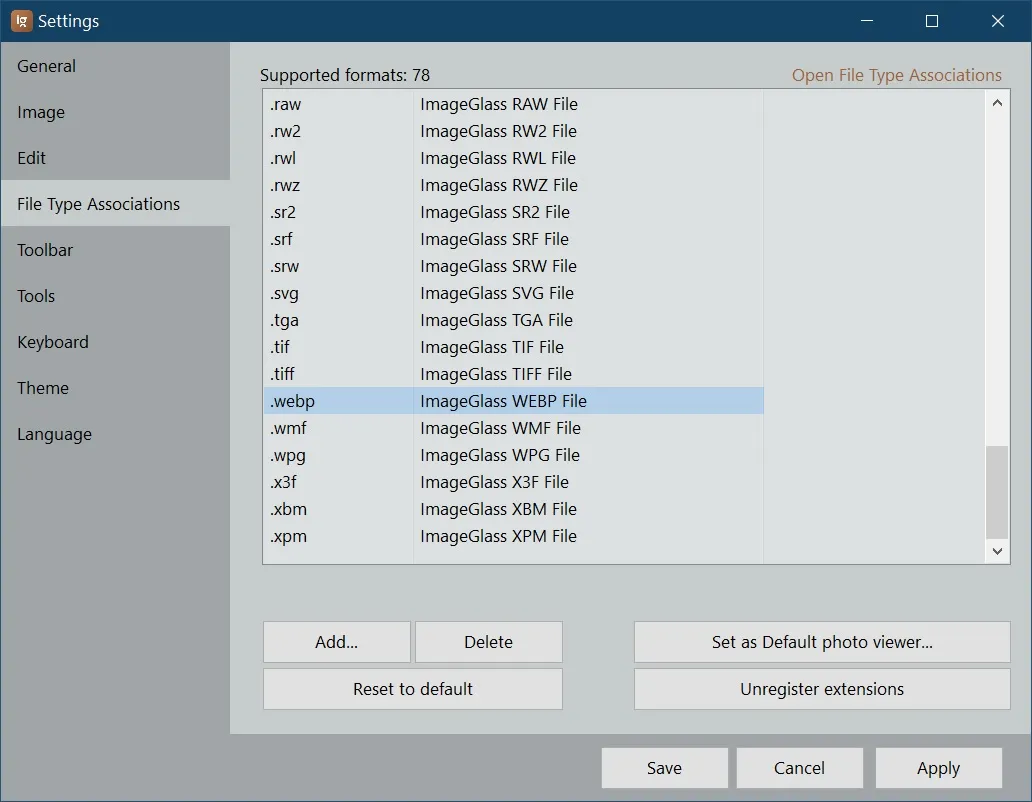The height and width of the screenshot is (802, 1032).
Task: Click the 'ImageGlass TIFF File' description
Action: click(x=496, y=374)
